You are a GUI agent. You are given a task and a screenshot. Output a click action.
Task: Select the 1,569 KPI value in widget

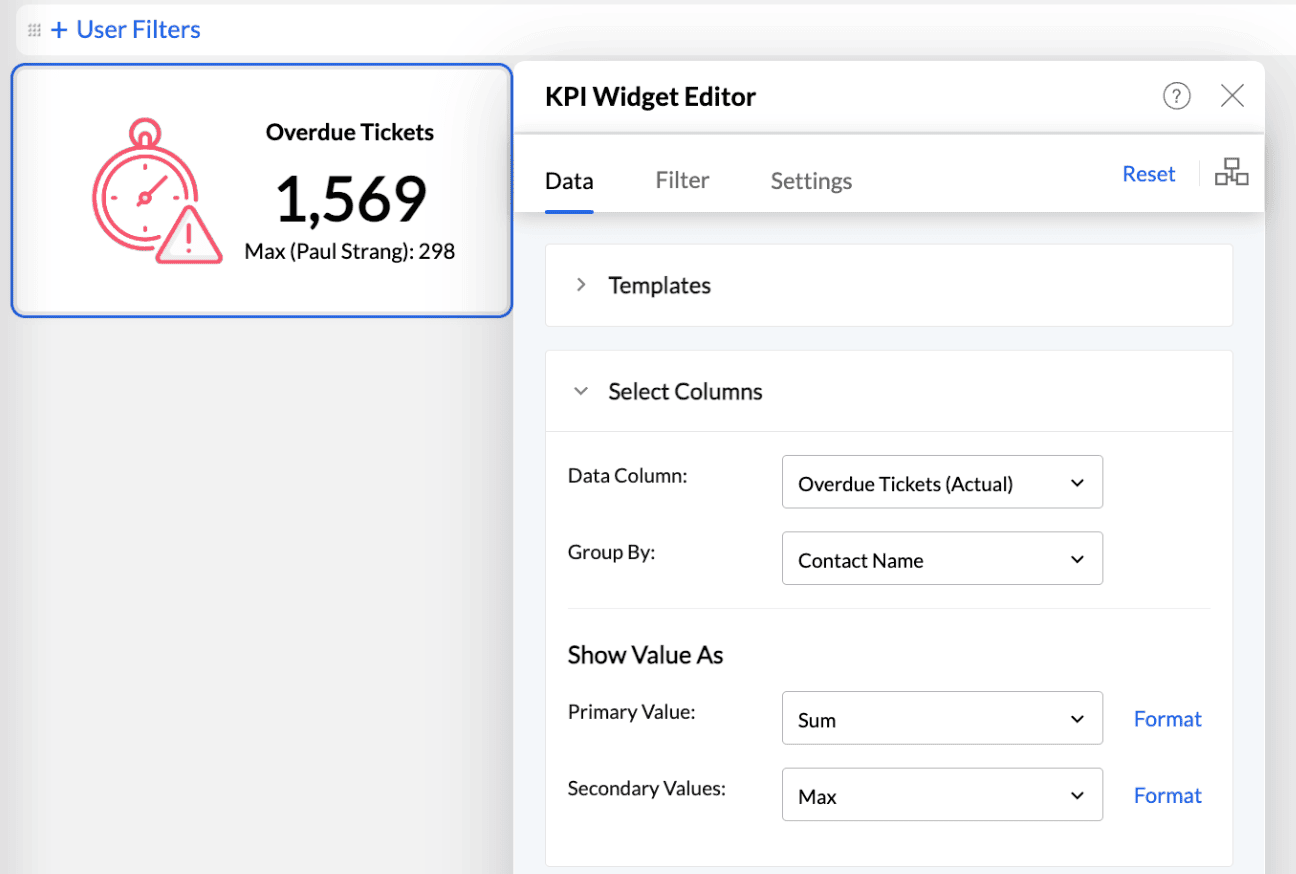(x=351, y=198)
